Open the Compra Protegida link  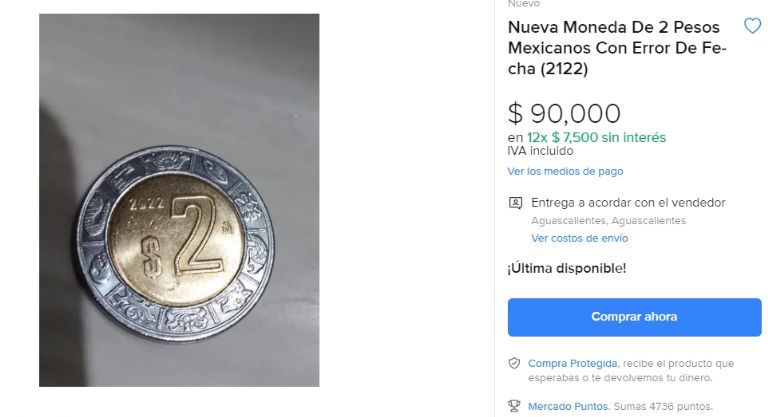573,364
